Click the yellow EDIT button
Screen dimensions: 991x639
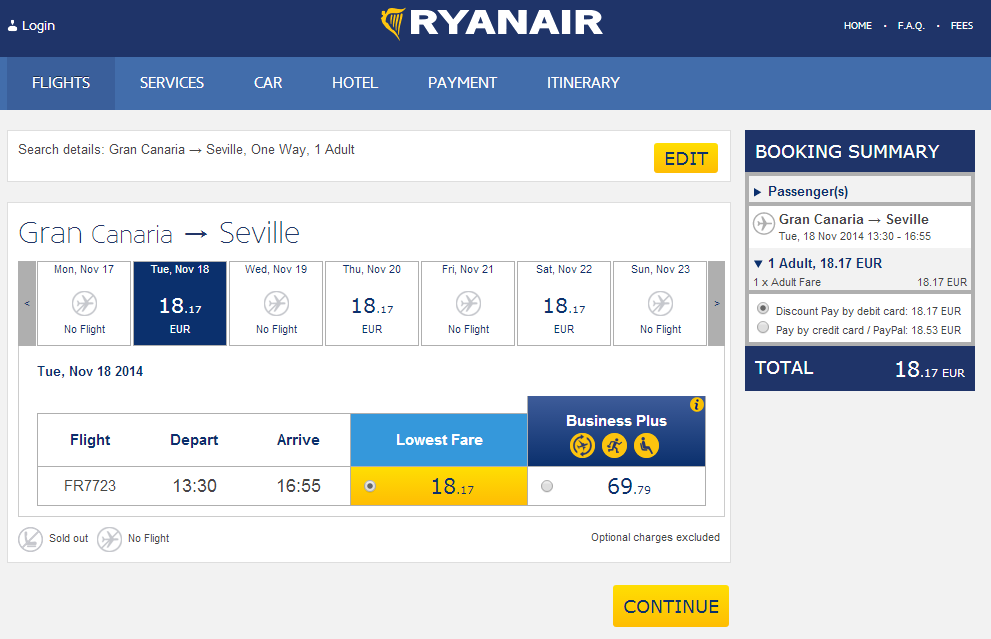coord(686,158)
